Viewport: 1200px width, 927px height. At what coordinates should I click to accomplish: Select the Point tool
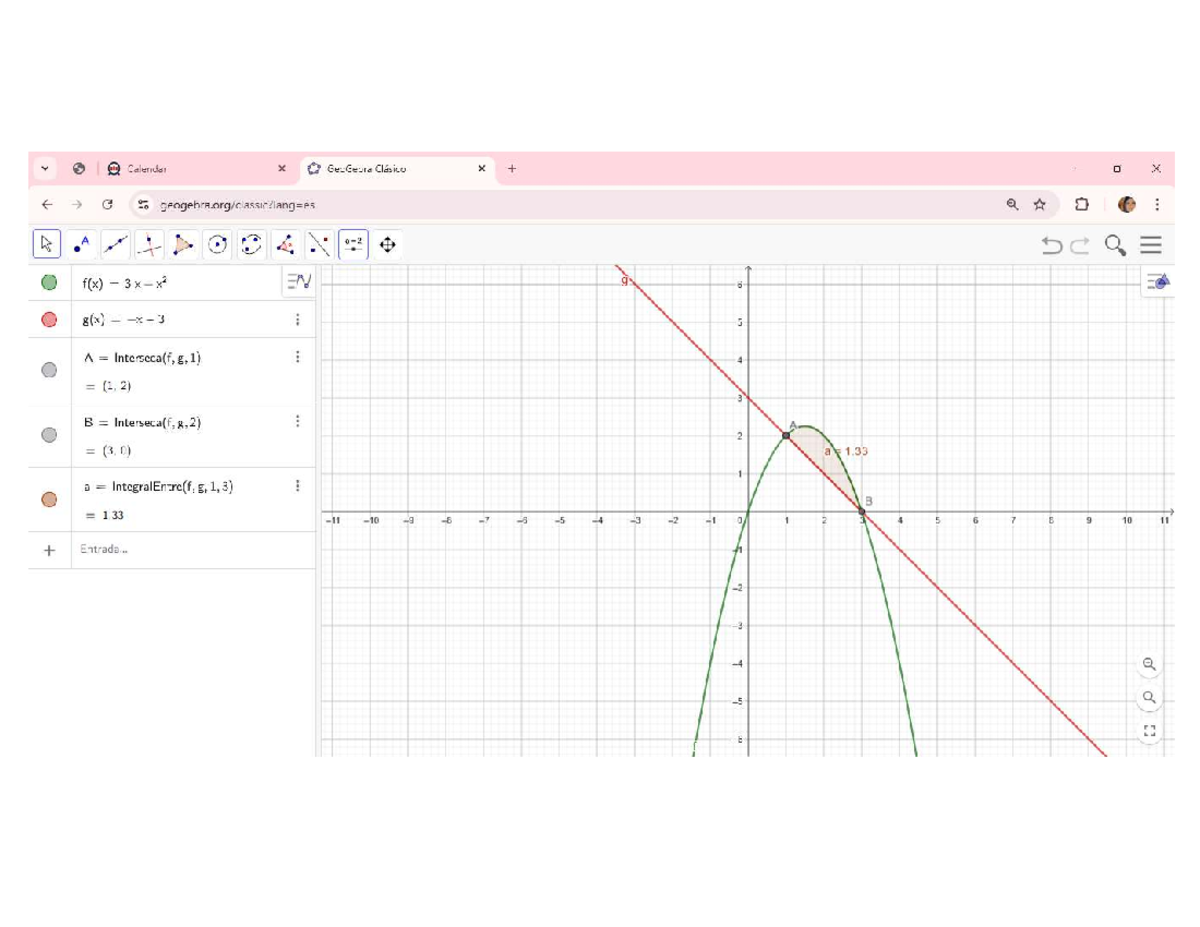point(79,244)
